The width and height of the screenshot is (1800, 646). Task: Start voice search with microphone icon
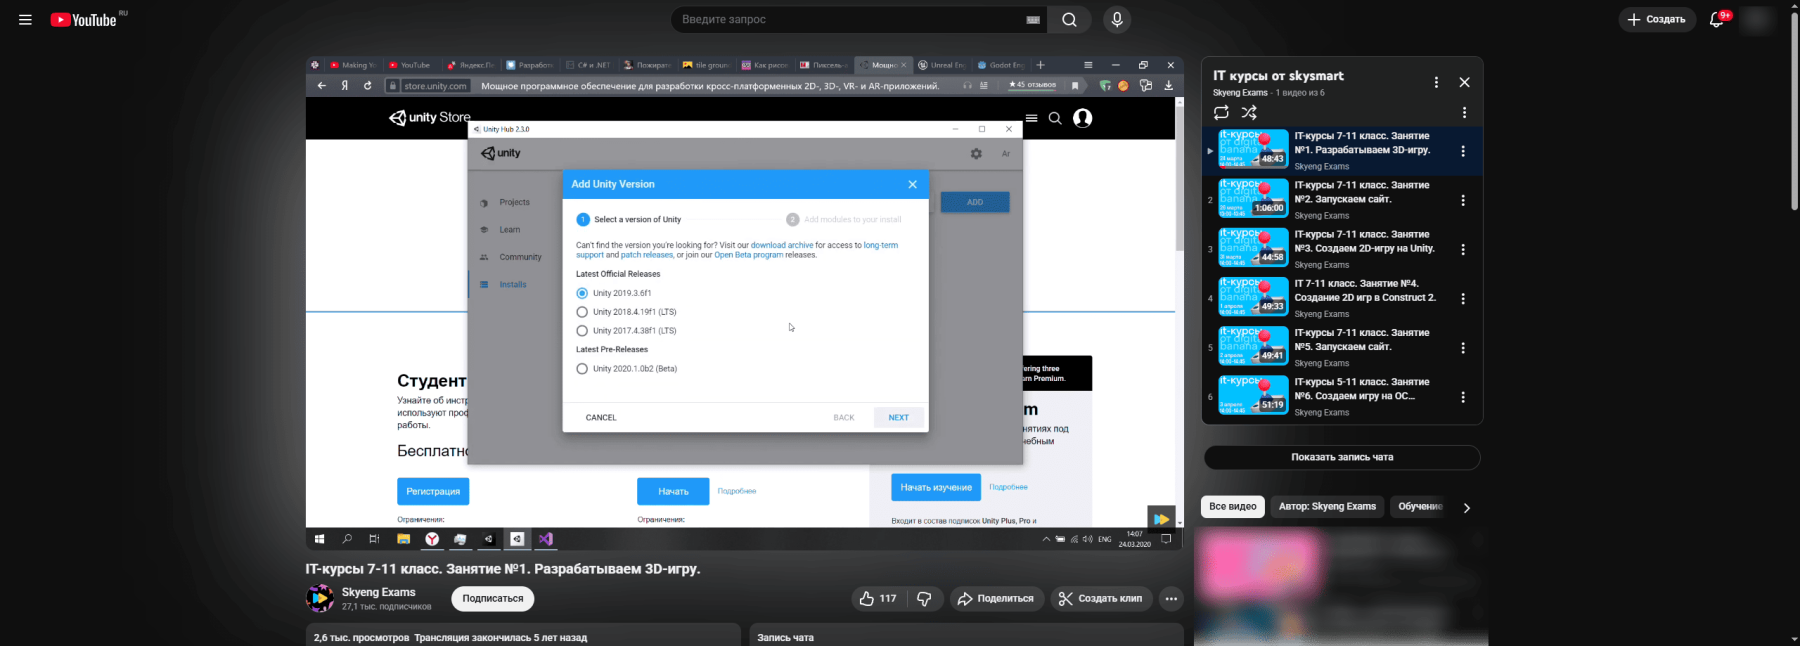coord(1117,20)
